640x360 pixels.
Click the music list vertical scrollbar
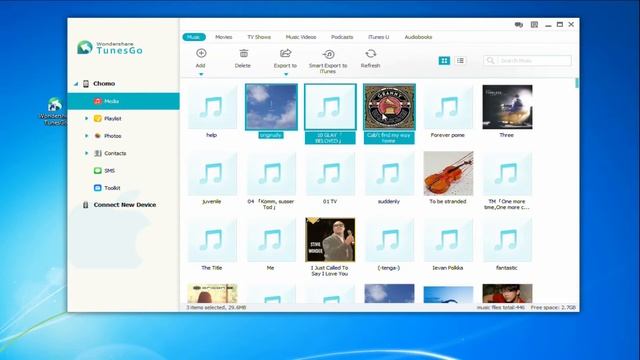[x=577, y=83]
